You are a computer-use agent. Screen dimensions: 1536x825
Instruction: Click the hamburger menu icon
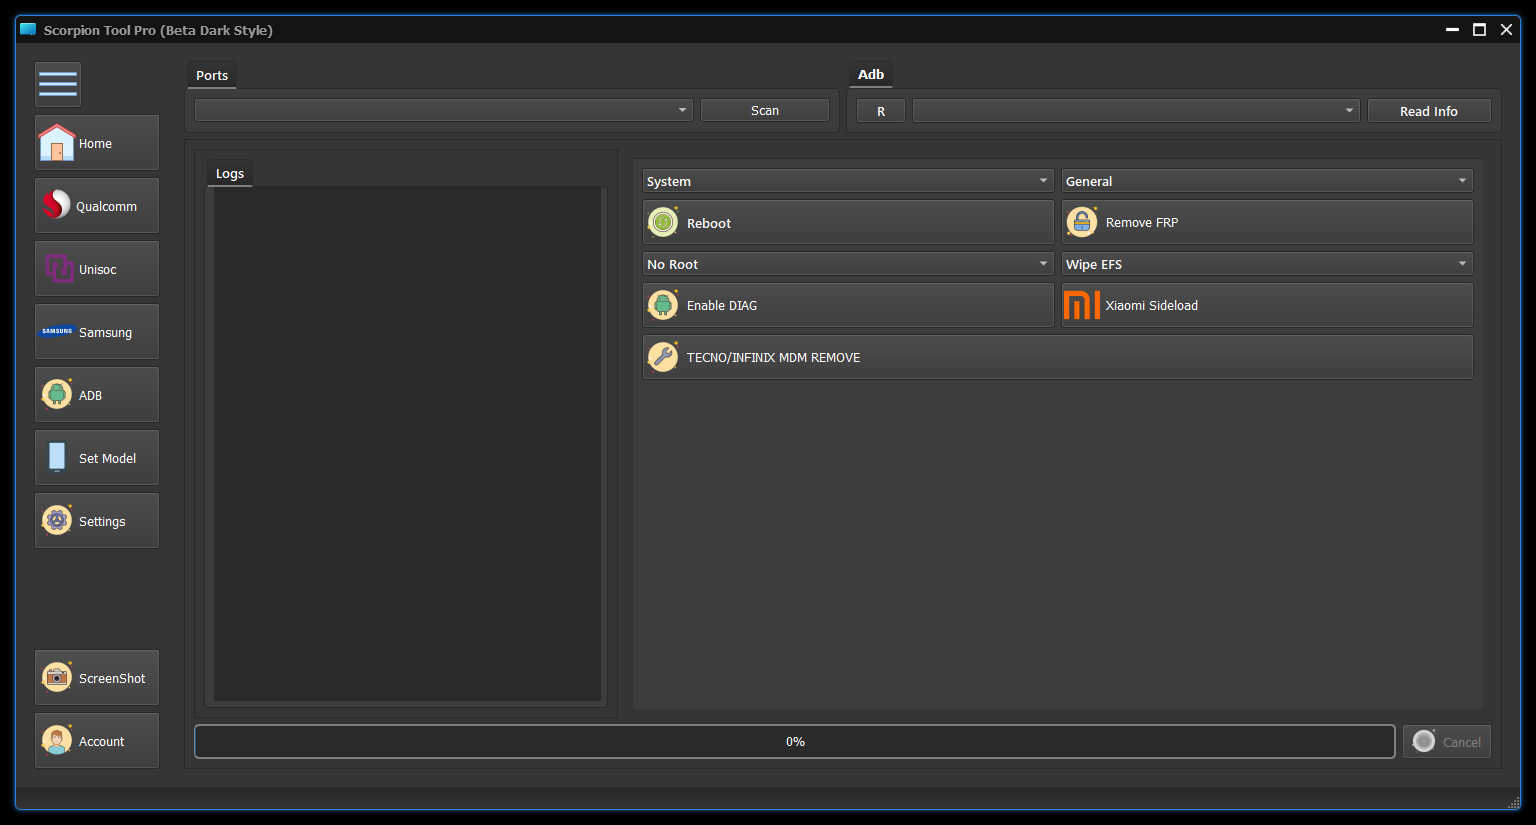pos(58,85)
